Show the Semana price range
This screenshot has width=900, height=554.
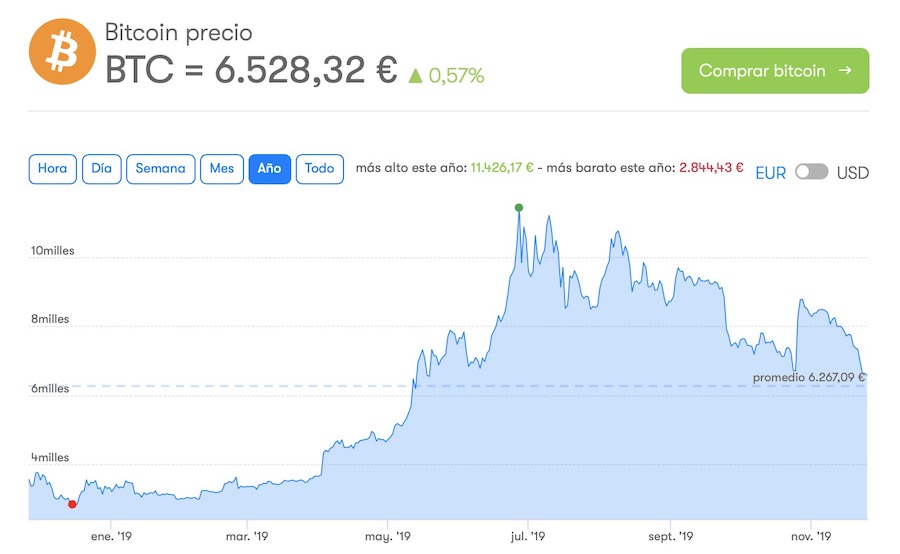coord(160,169)
